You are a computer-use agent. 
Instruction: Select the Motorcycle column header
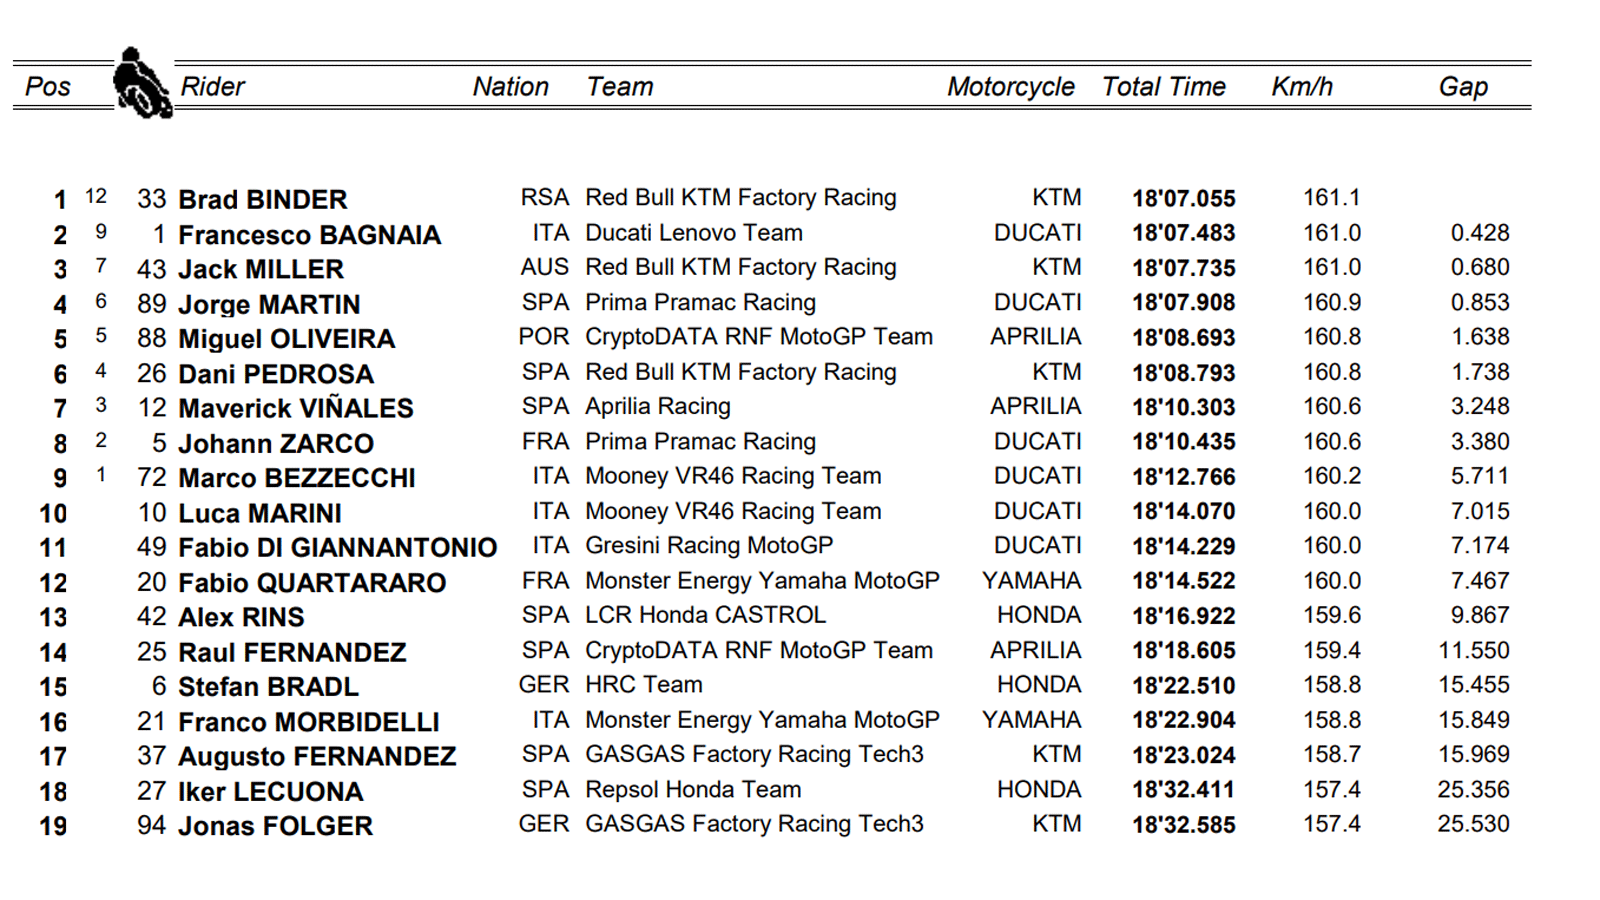1011,87
